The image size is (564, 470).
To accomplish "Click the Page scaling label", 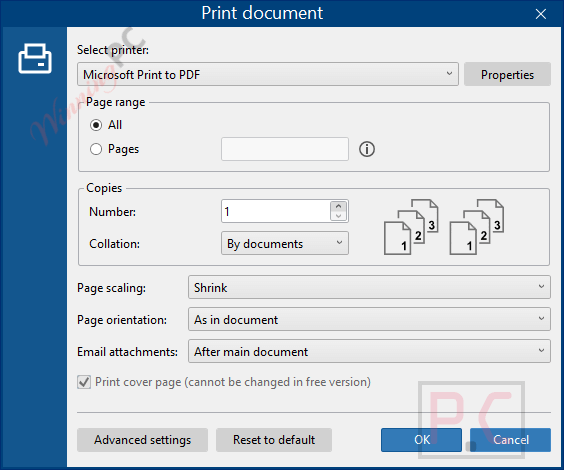I will [x=111, y=288].
